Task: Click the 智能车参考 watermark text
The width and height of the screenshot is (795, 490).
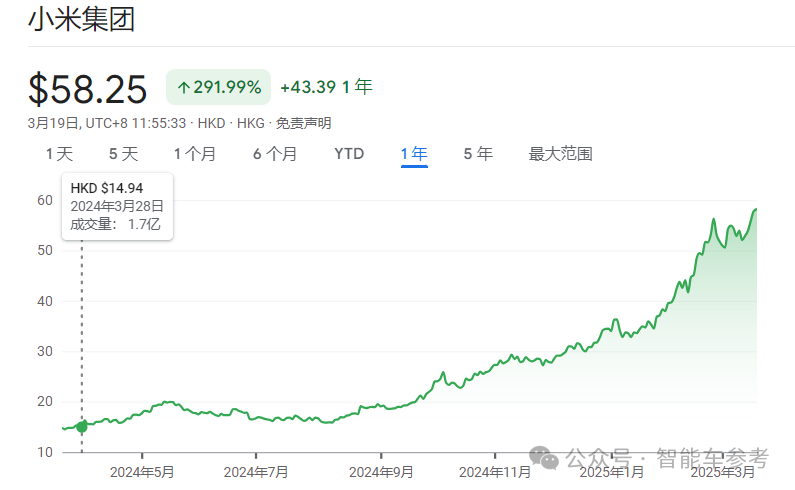Action: point(711,458)
